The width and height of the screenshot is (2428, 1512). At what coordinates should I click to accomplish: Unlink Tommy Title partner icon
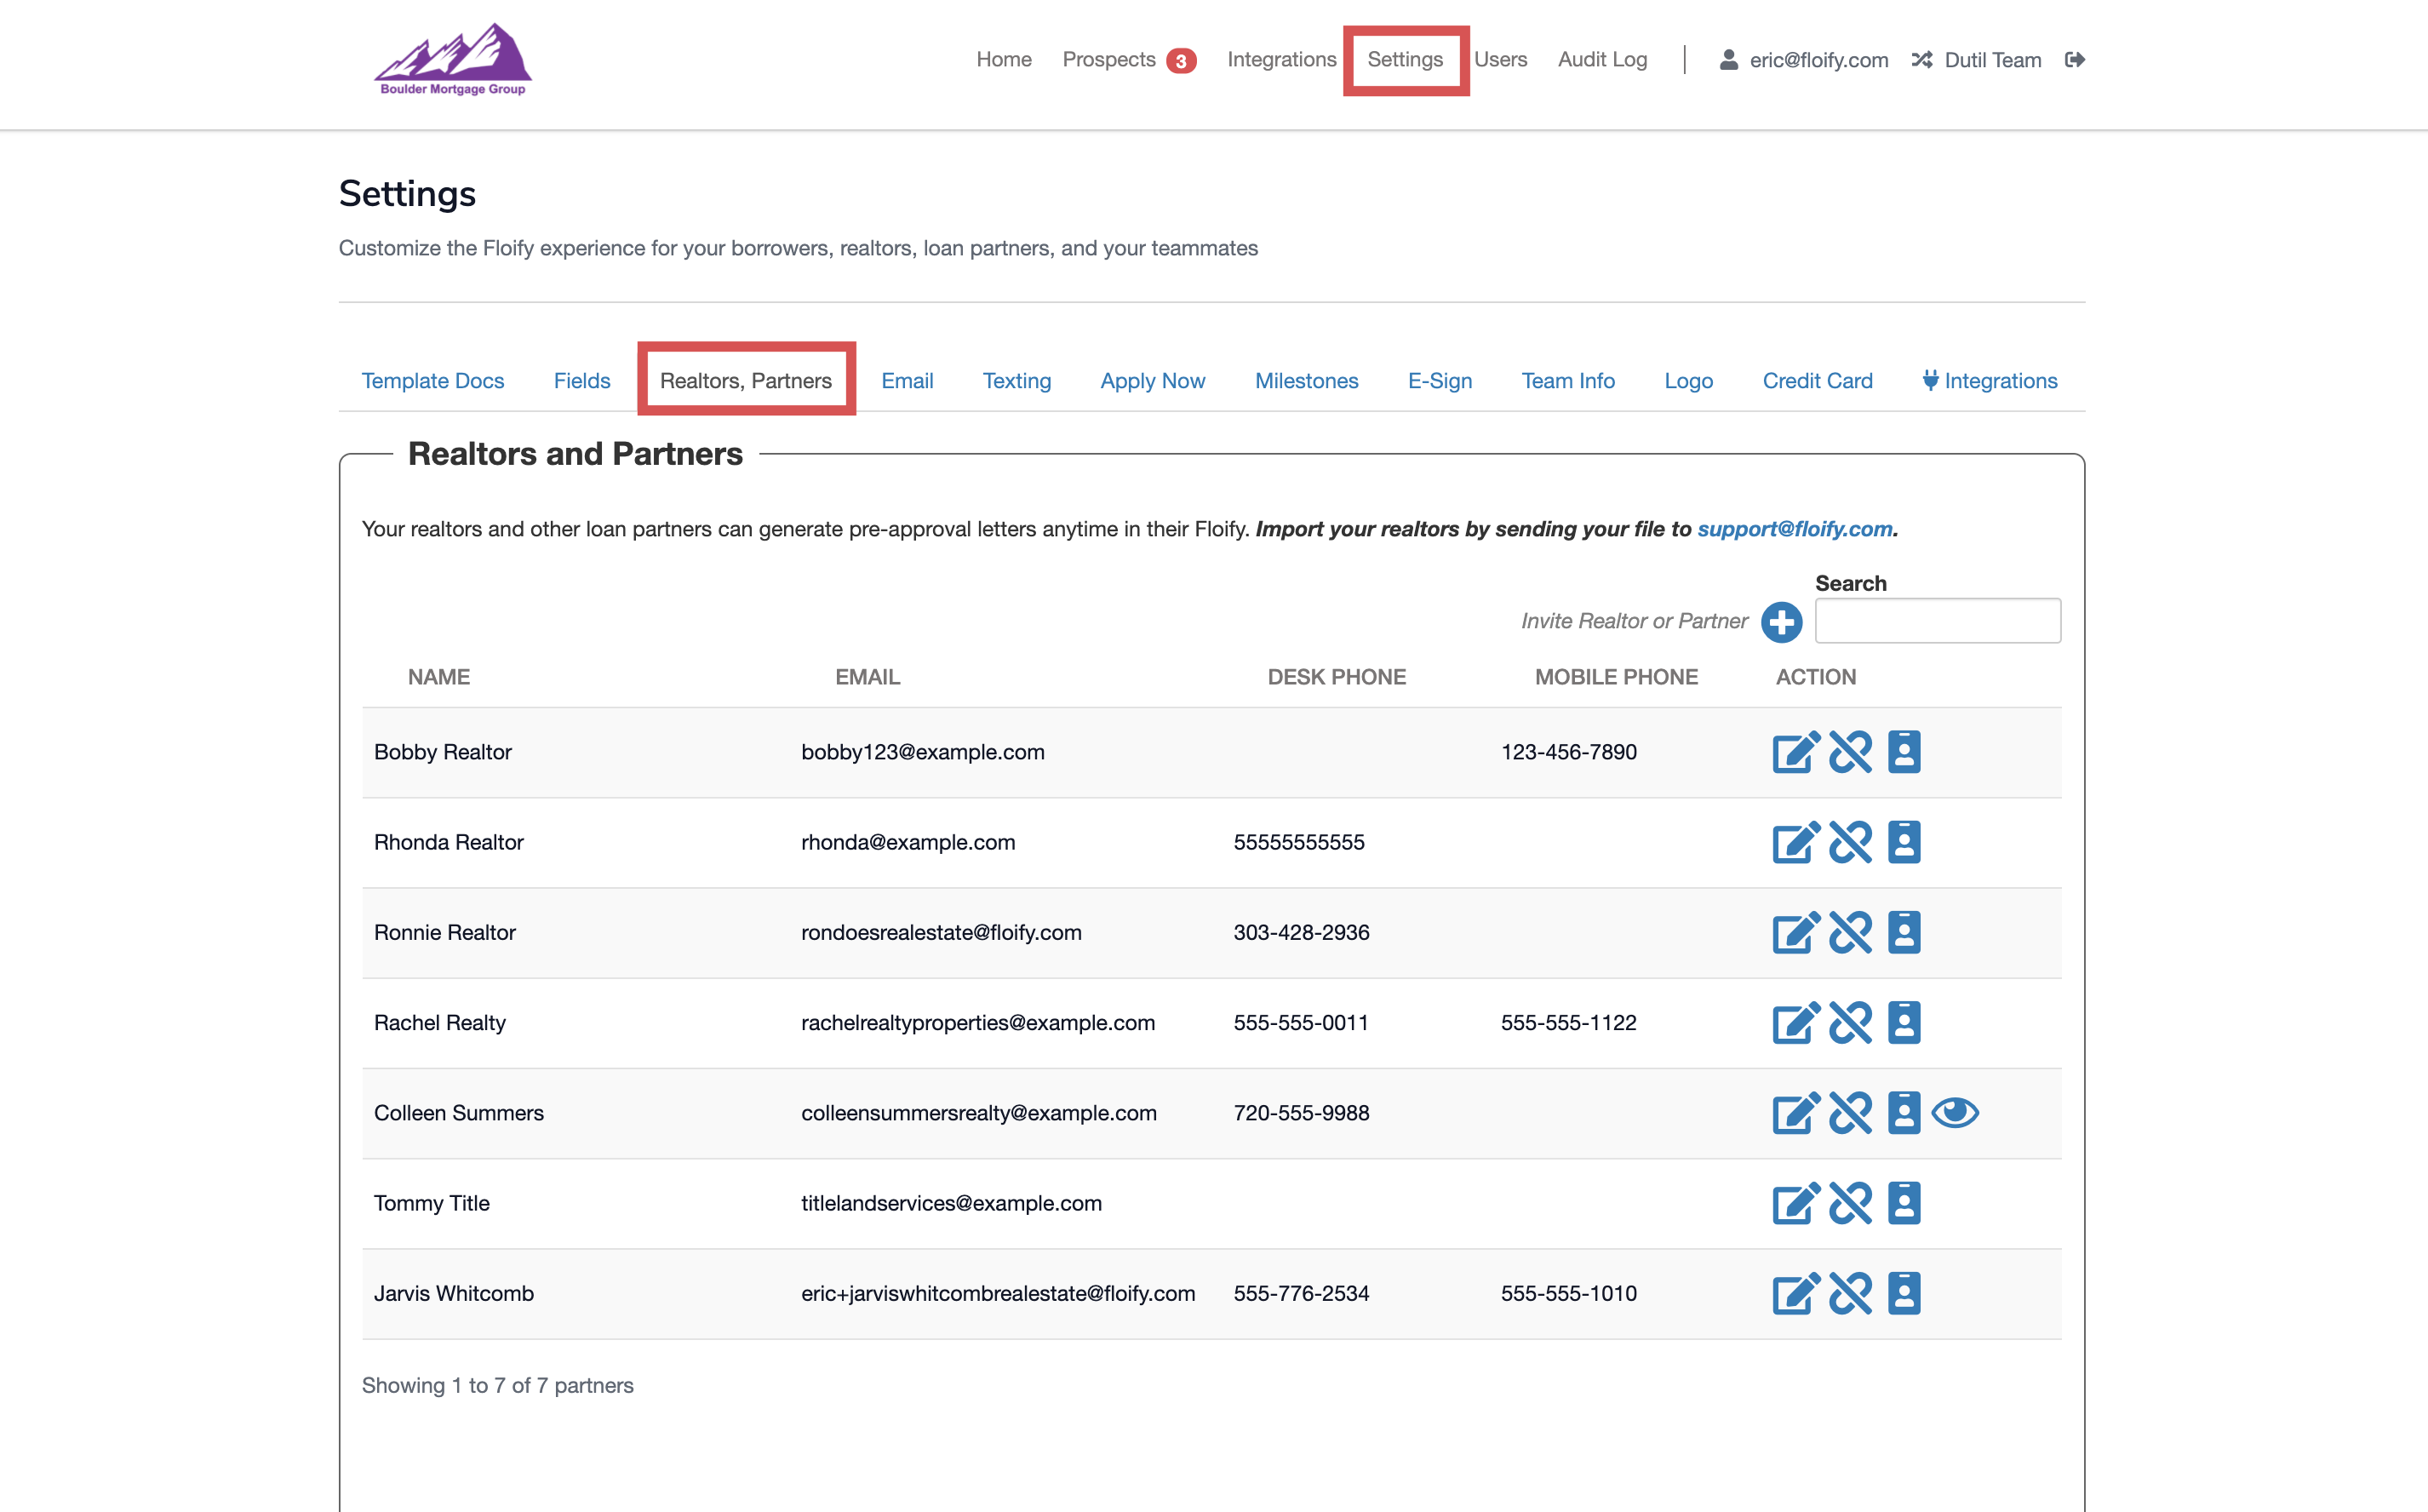(x=1850, y=1204)
